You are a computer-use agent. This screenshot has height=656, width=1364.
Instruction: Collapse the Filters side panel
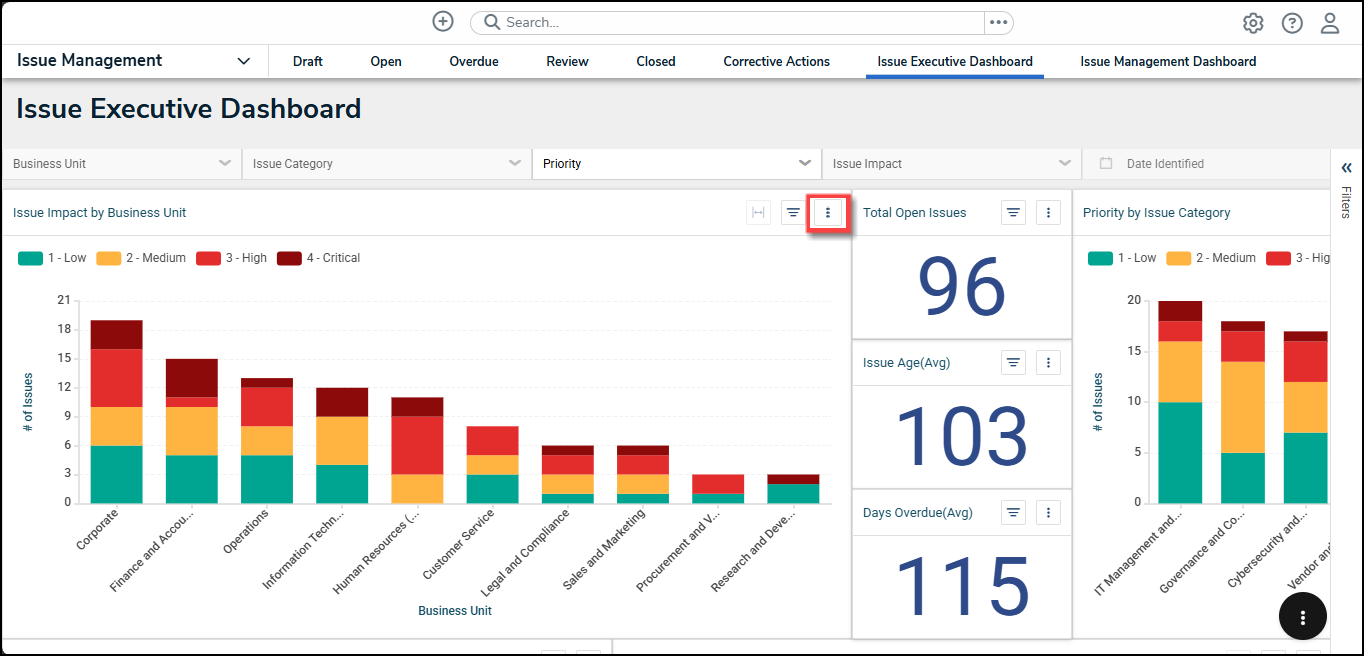(x=1346, y=168)
